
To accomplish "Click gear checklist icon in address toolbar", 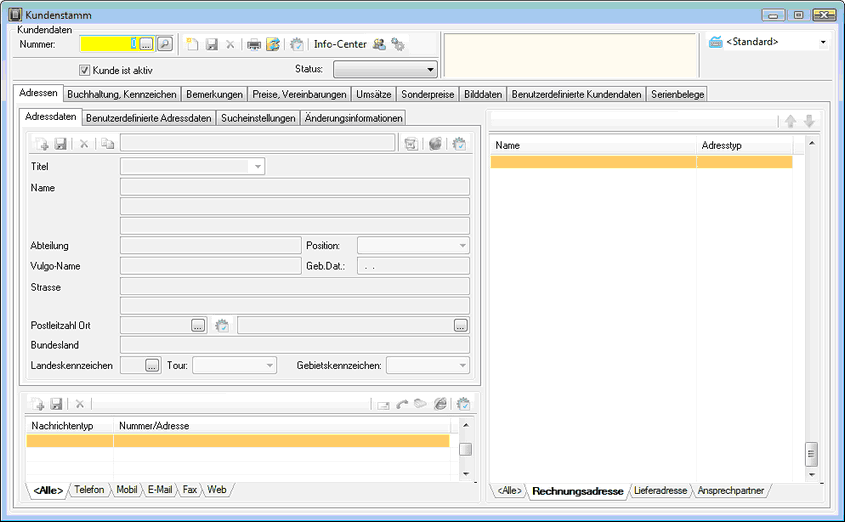I will pos(459,144).
